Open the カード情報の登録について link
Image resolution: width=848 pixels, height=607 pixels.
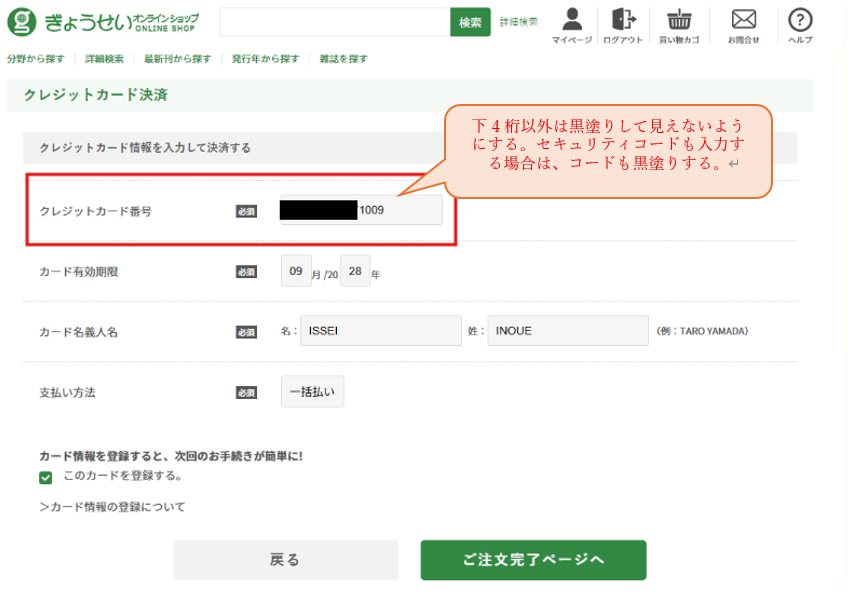click(x=112, y=507)
